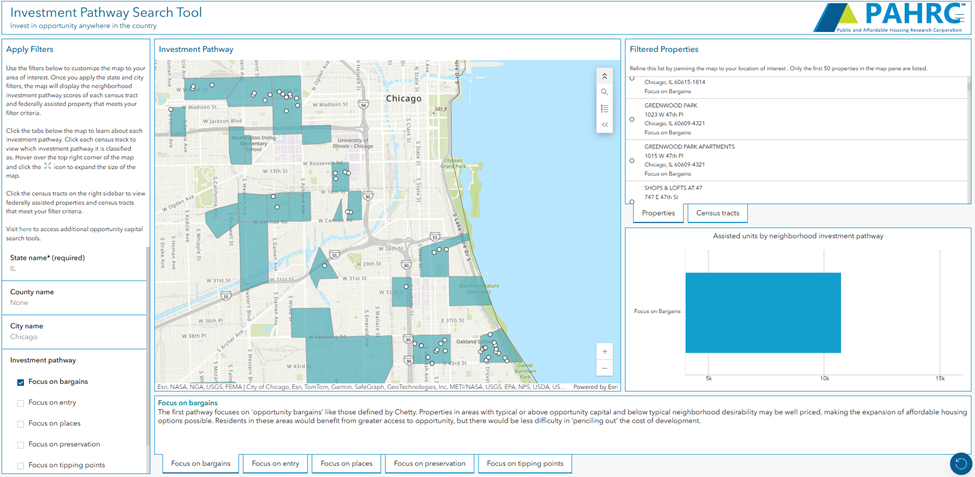Switch to the Census tracts tab

[717, 214]
